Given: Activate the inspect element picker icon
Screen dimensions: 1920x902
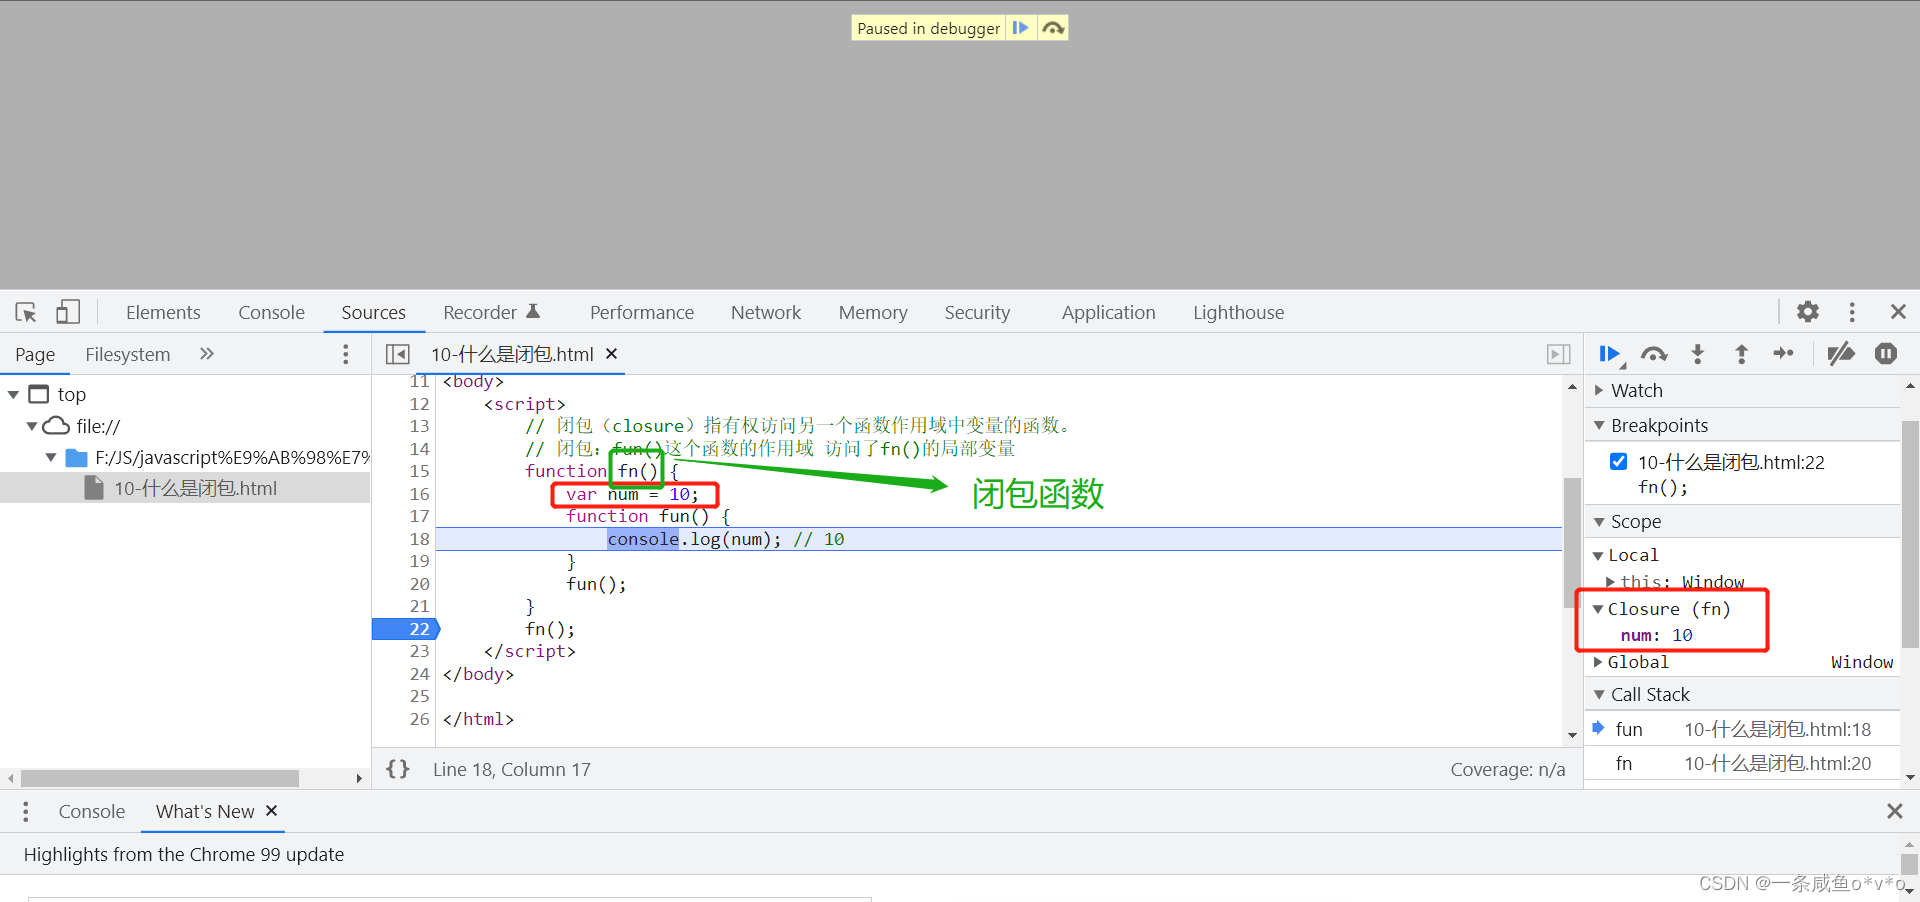Looking at the screenshot, I should point(26,312).
